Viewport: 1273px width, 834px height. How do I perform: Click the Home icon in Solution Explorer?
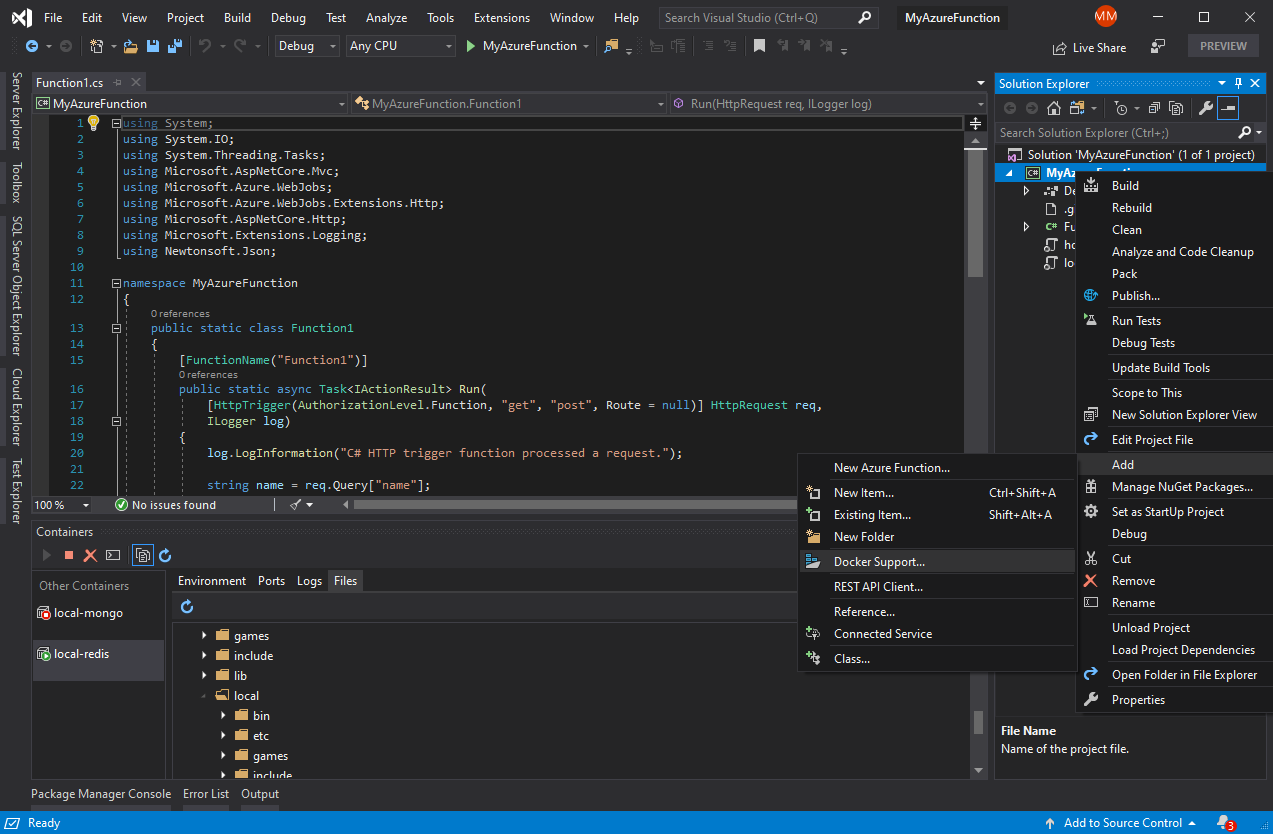click(1053, 107)
